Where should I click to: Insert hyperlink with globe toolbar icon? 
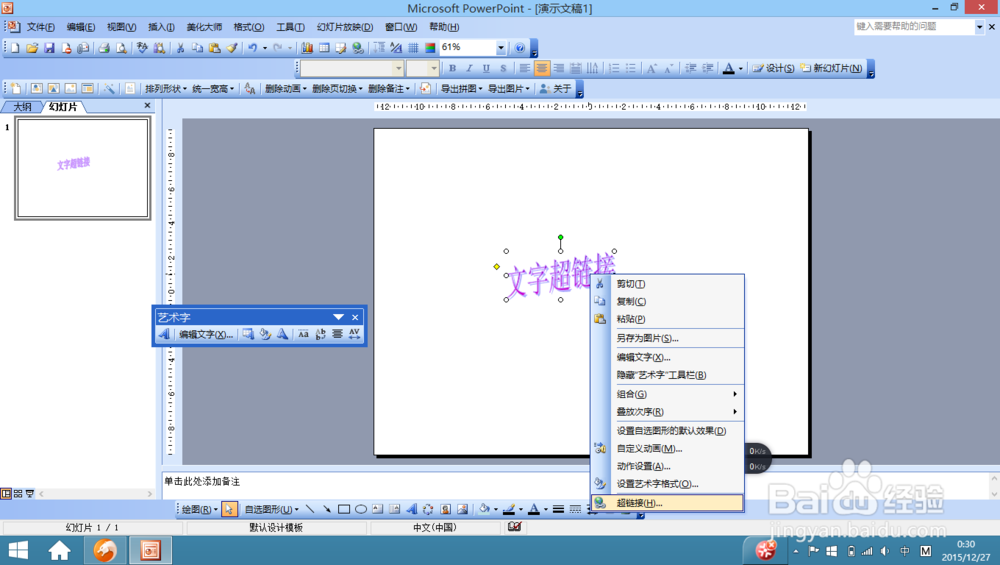pos(358,48)
